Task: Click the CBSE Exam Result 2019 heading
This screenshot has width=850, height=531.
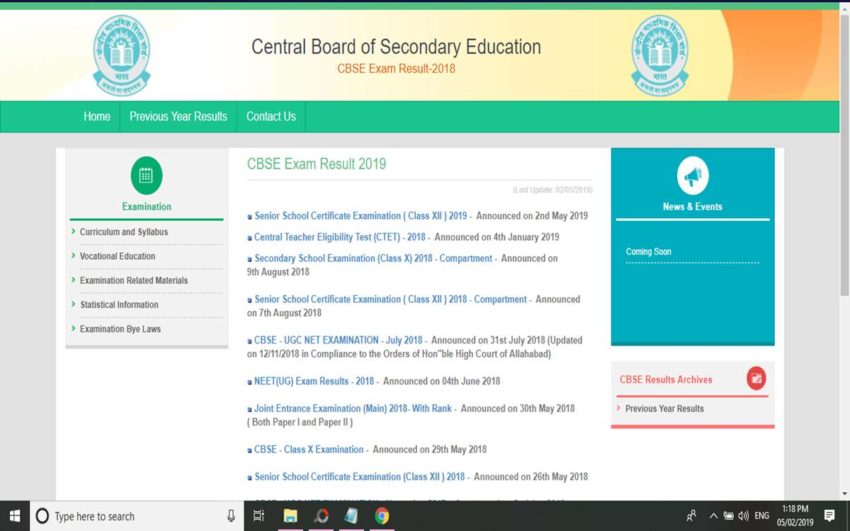Action: 317,164
